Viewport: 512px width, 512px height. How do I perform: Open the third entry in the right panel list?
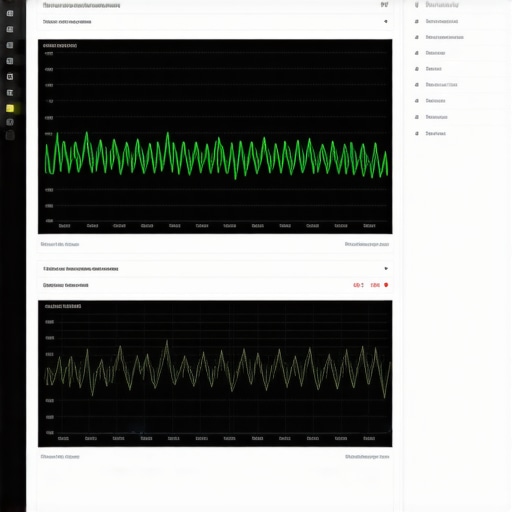(435, 53)
